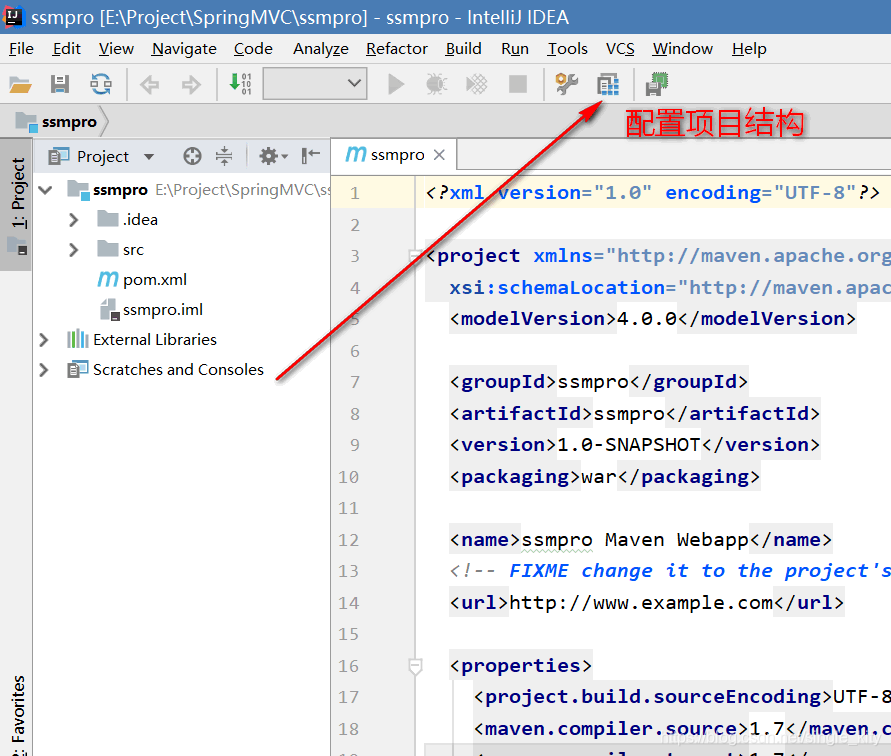
Task: Click ssmpro Maven Webapp name text
Action: click(635, 540)
